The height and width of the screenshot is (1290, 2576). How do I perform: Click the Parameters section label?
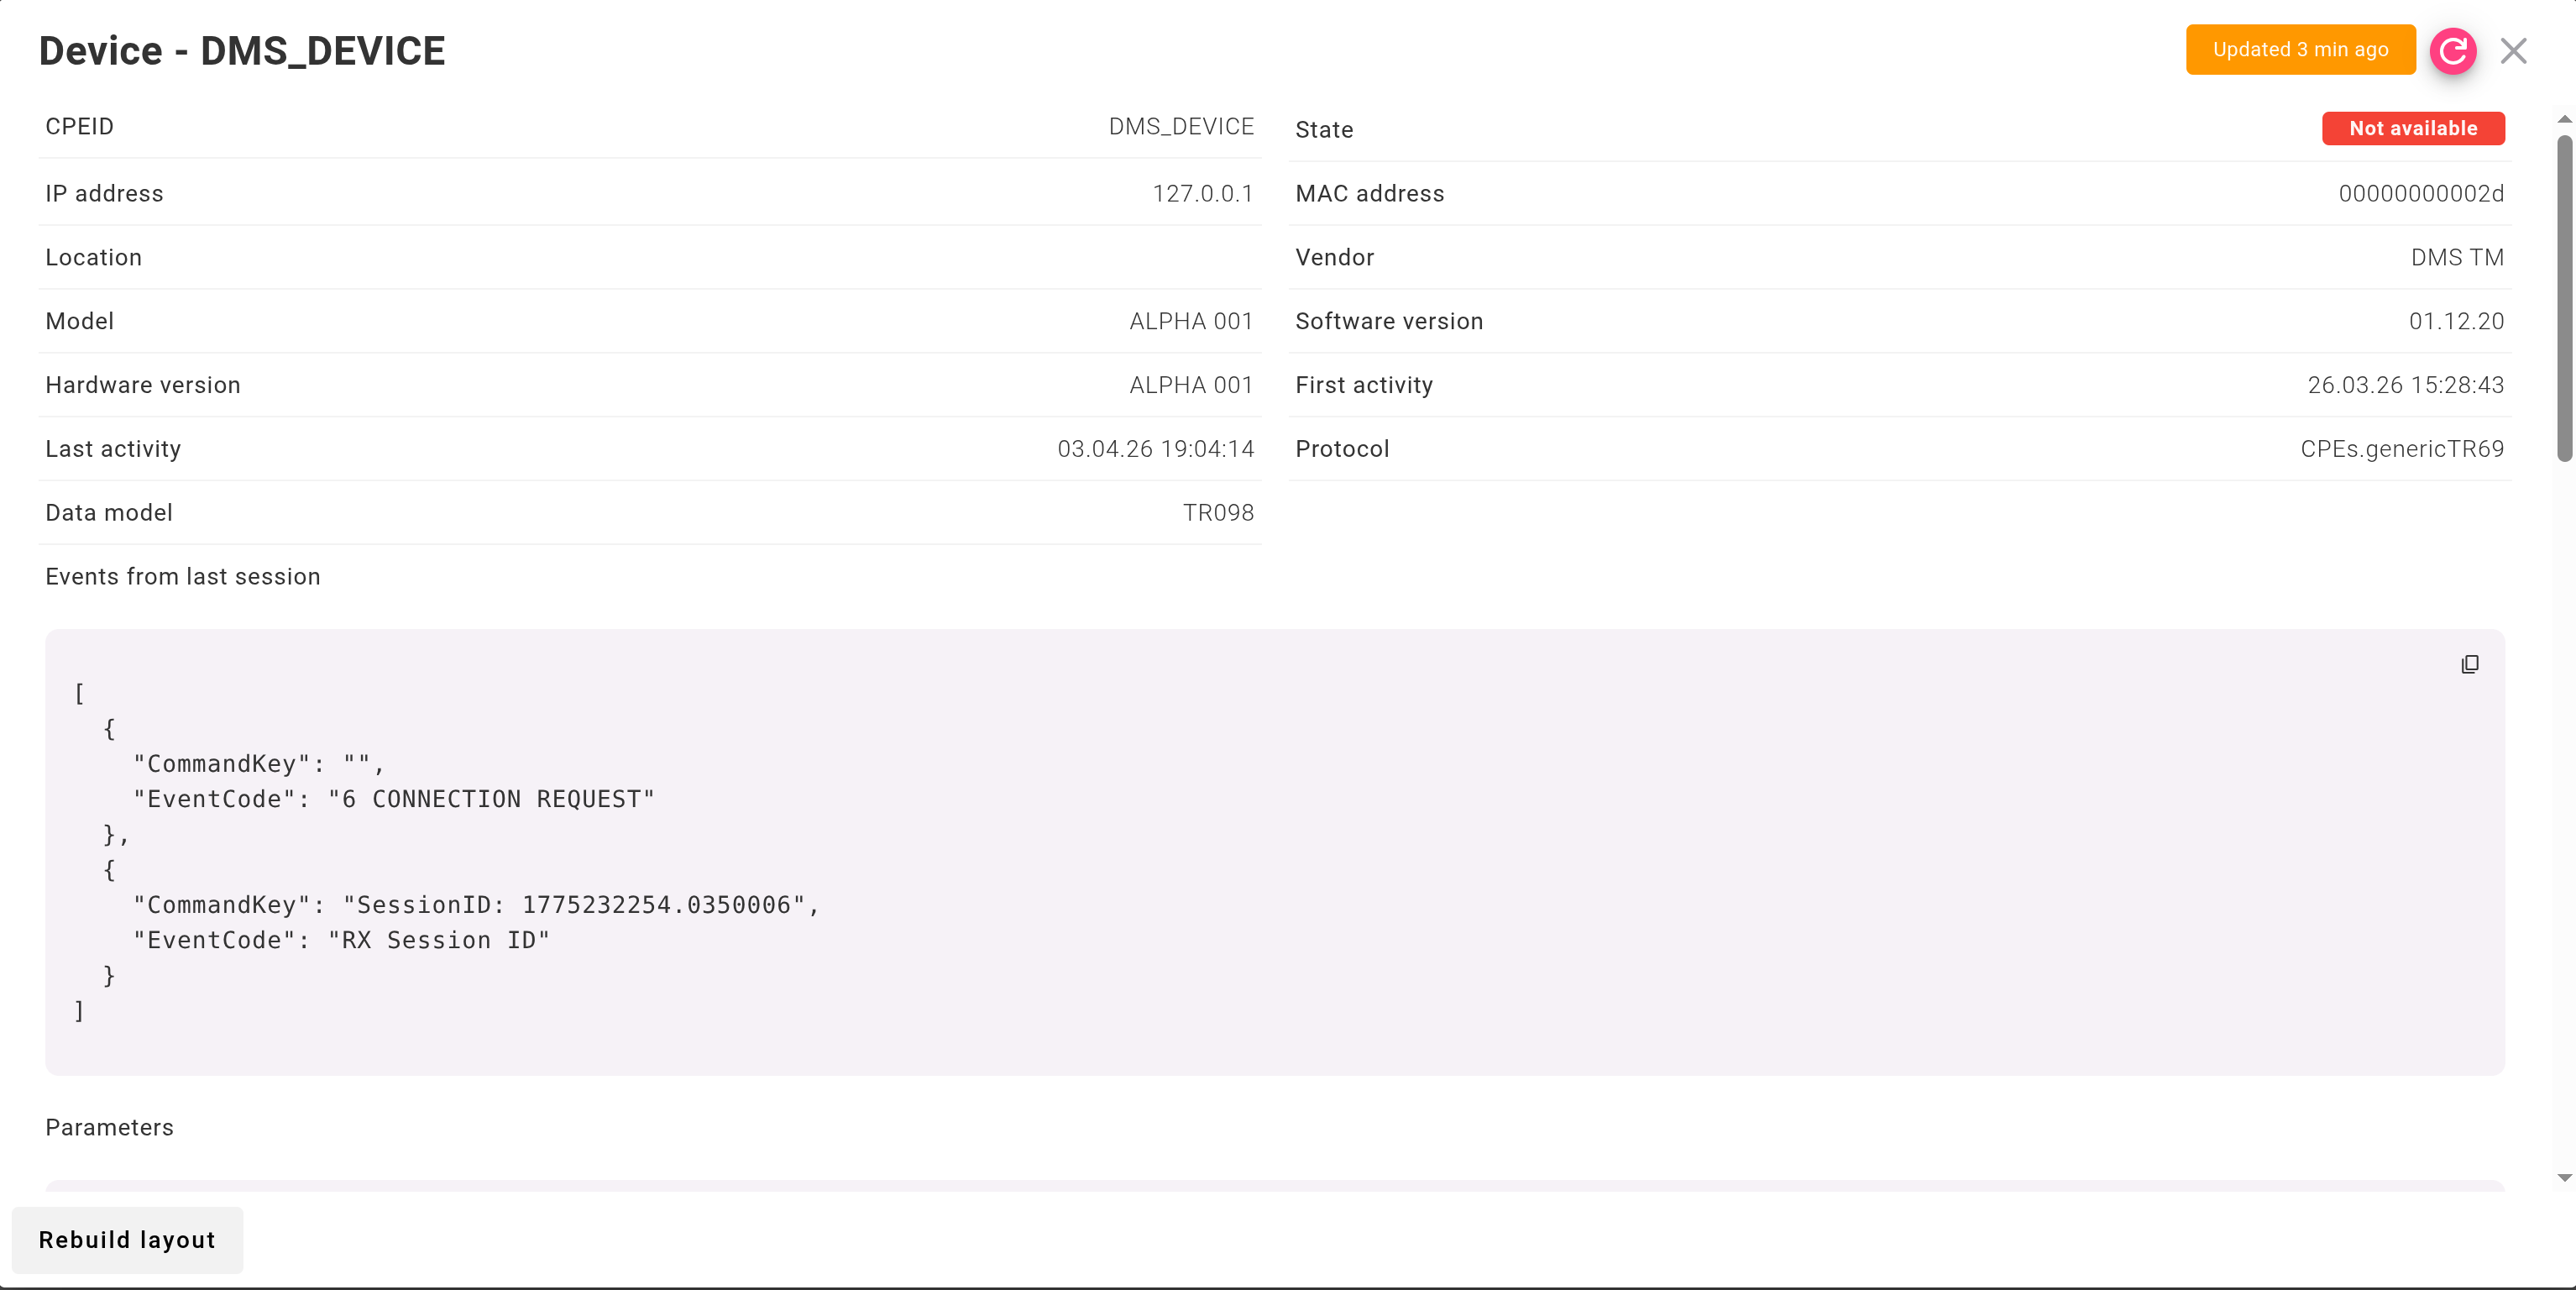109,1127
